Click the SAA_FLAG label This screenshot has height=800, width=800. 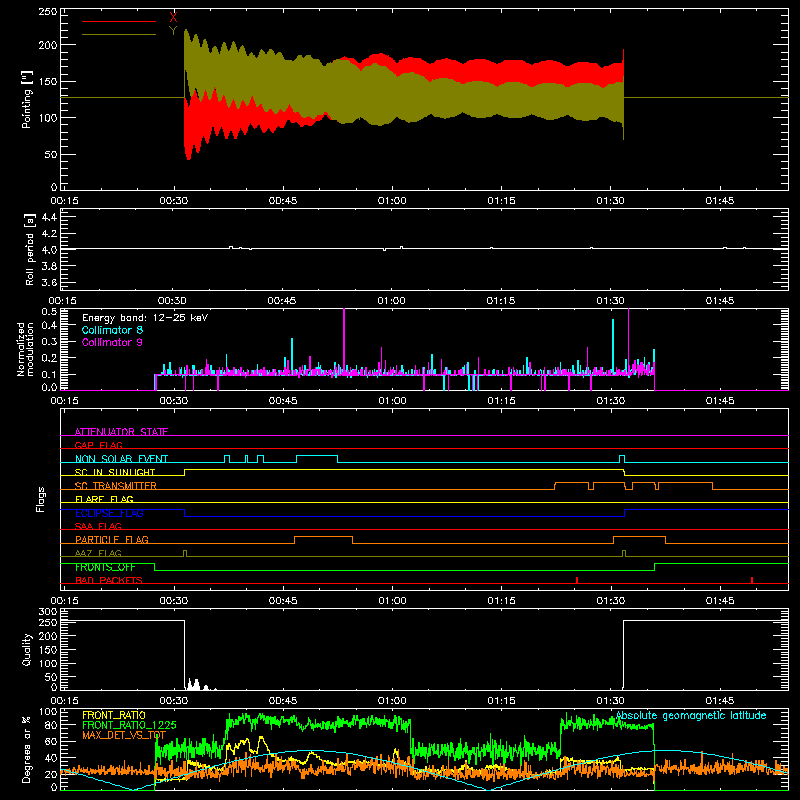coord(98,526)
